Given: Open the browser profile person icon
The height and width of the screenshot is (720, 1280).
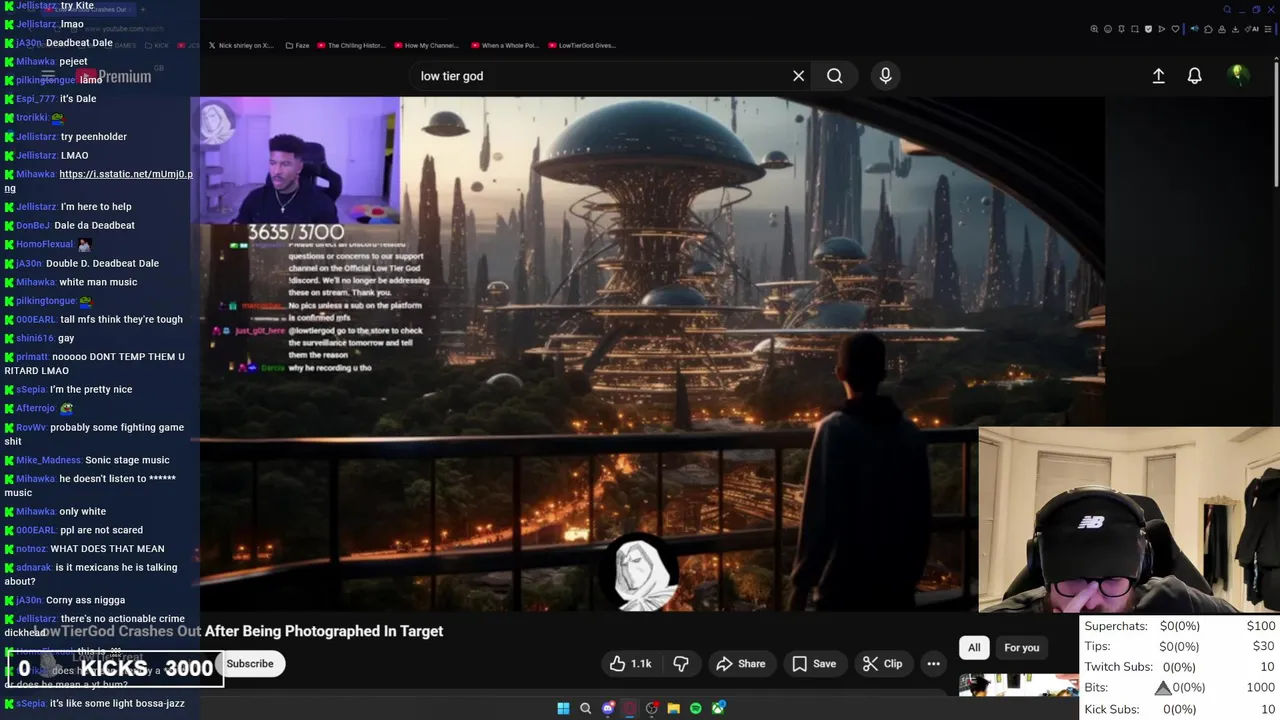Looking at the screenshot, I should 1222,29.
